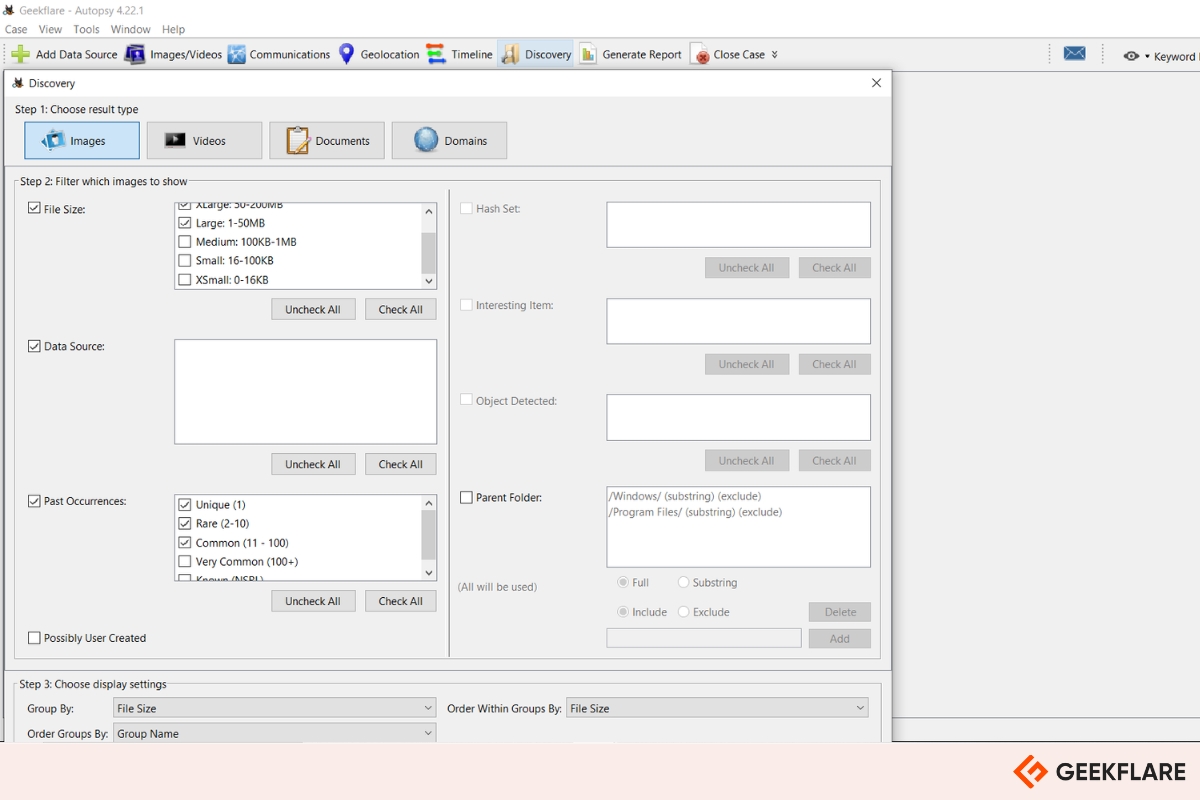Select the Images result type button
1200x800 pixels.
82,141
